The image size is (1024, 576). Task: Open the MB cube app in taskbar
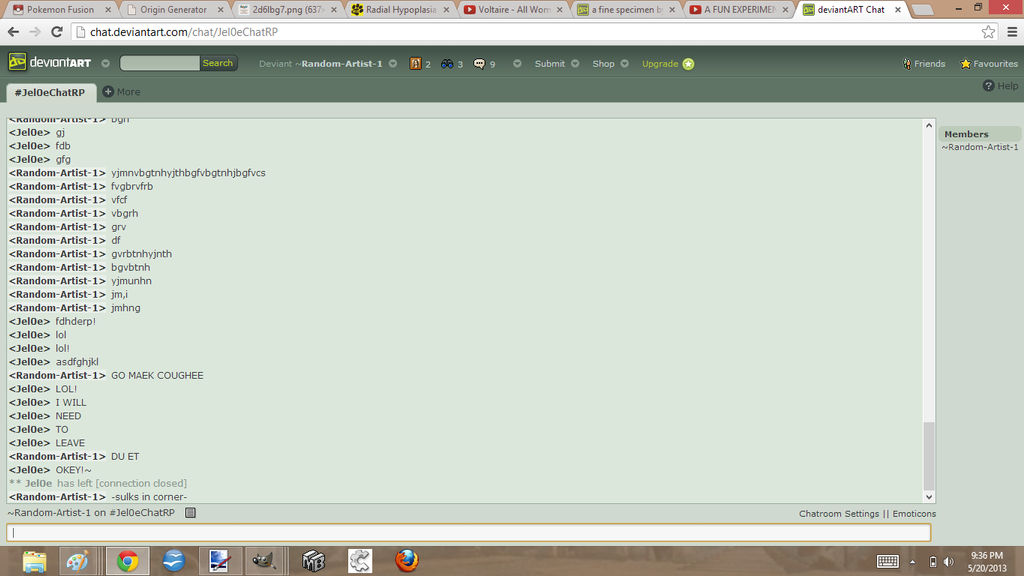click(x=313, y=561)
